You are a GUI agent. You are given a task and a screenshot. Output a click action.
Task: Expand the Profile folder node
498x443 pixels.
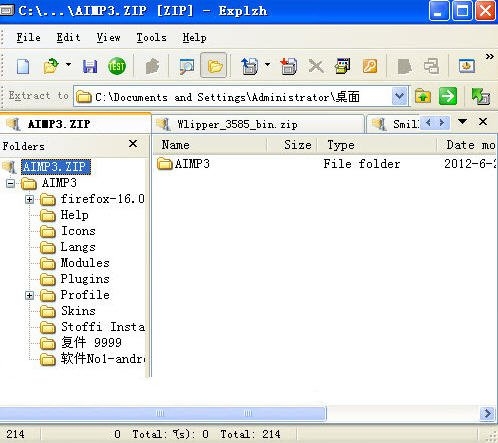point(30,295)
